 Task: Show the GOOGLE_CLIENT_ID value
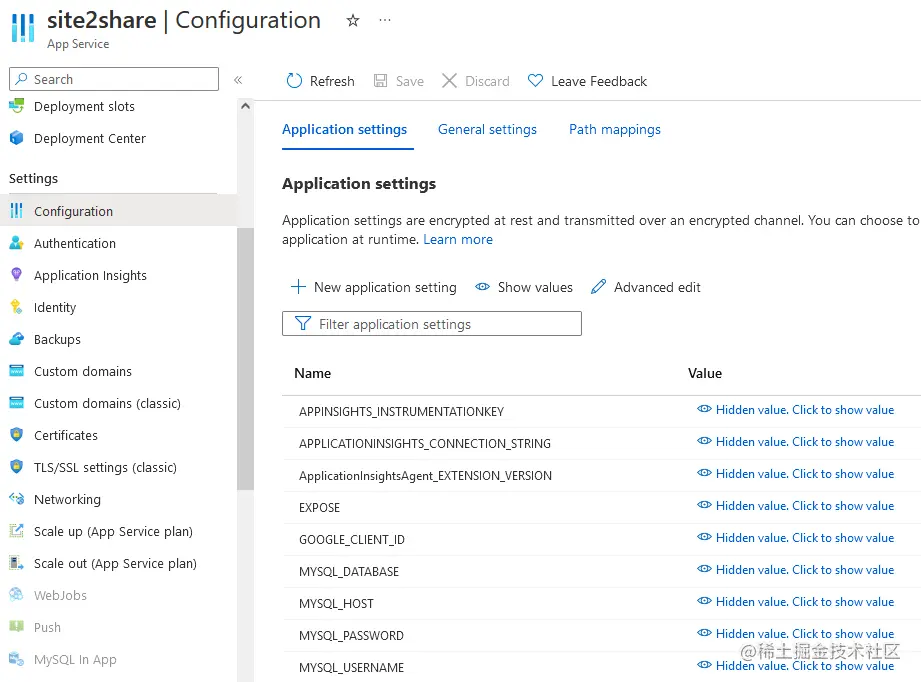click(793, 537)
